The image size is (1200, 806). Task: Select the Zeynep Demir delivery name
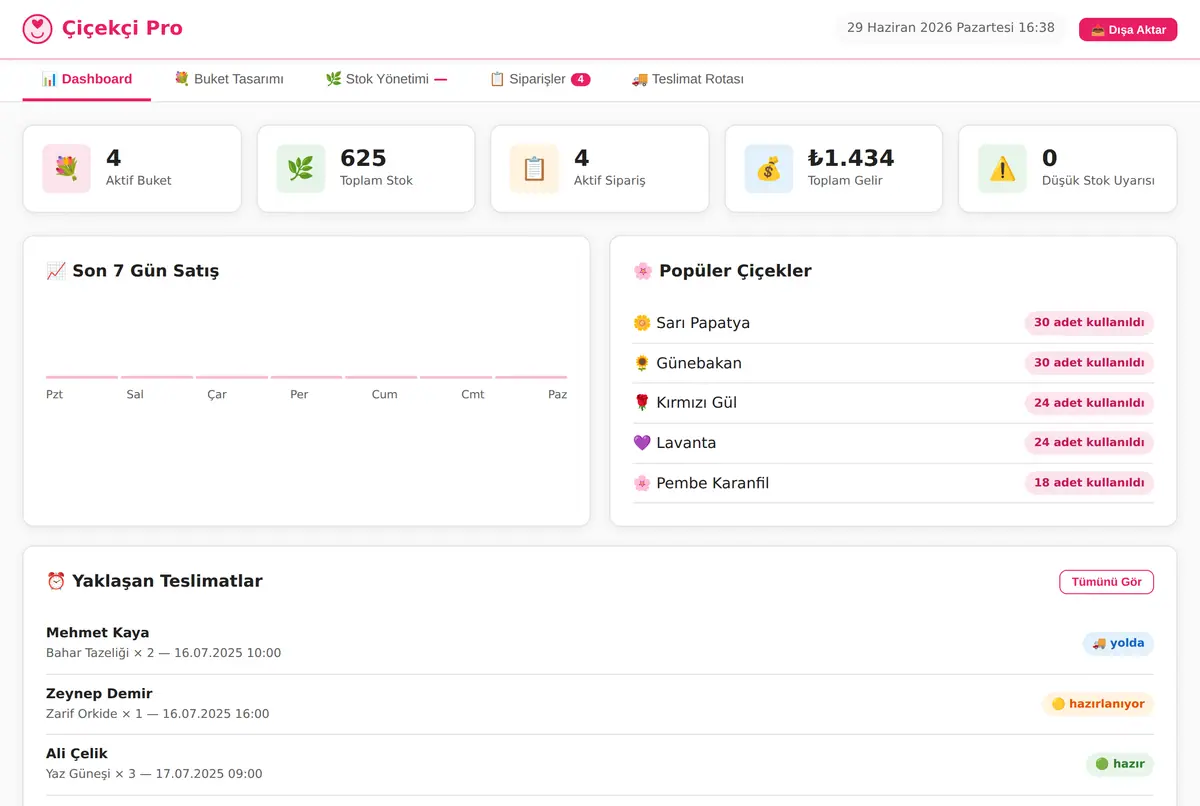(x=99, y=693)
